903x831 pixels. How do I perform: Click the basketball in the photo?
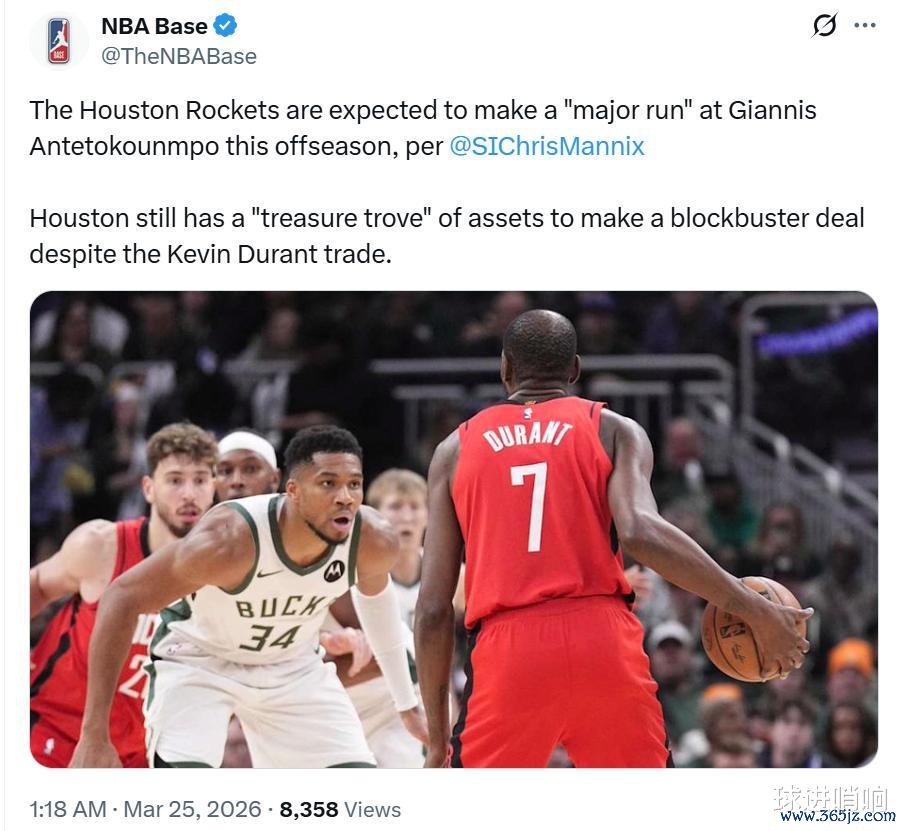click(x=752, y=630)
